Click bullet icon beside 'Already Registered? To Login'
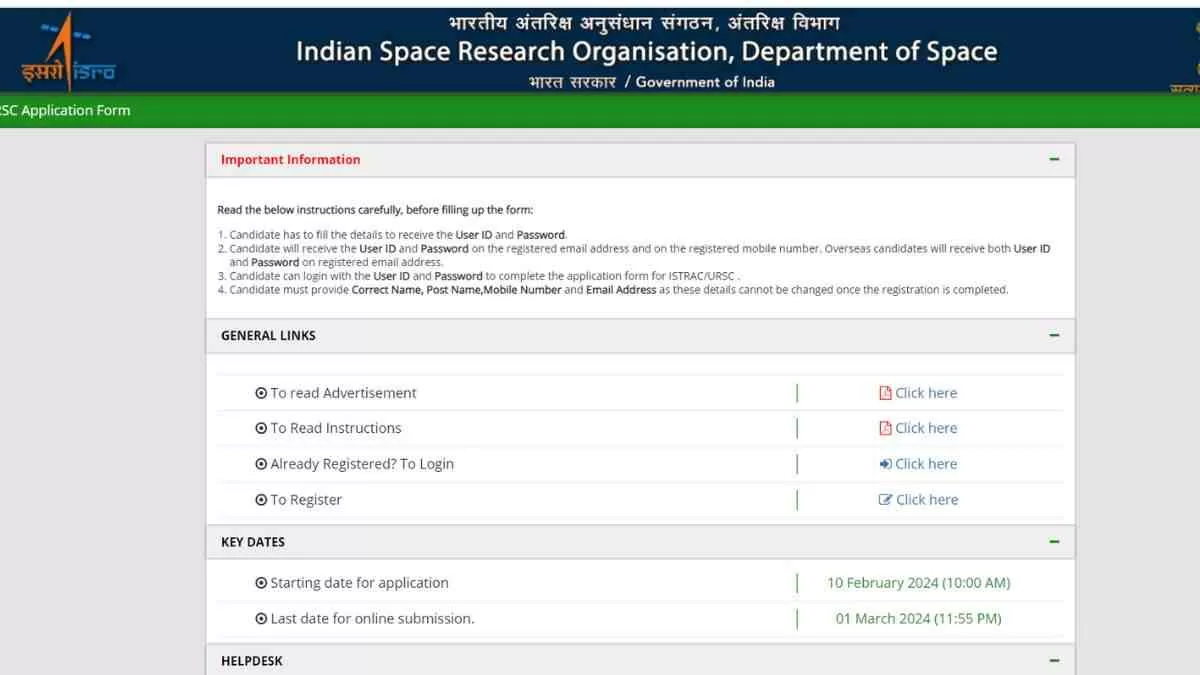Image resolution: width=1200 pixels, height=675 pixels. coord(261,464)
